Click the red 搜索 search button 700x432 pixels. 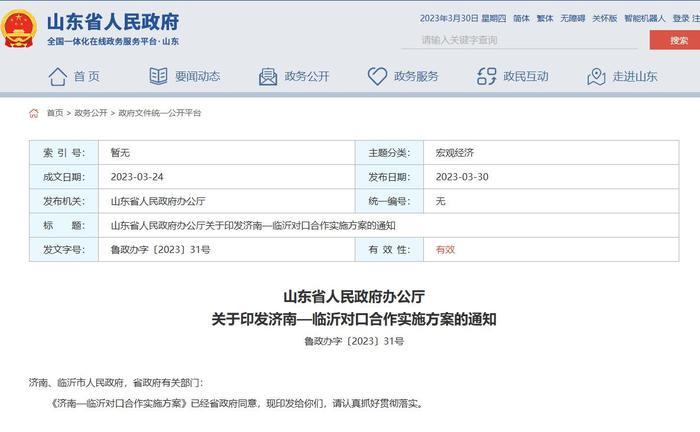click(x=675, y=40)
